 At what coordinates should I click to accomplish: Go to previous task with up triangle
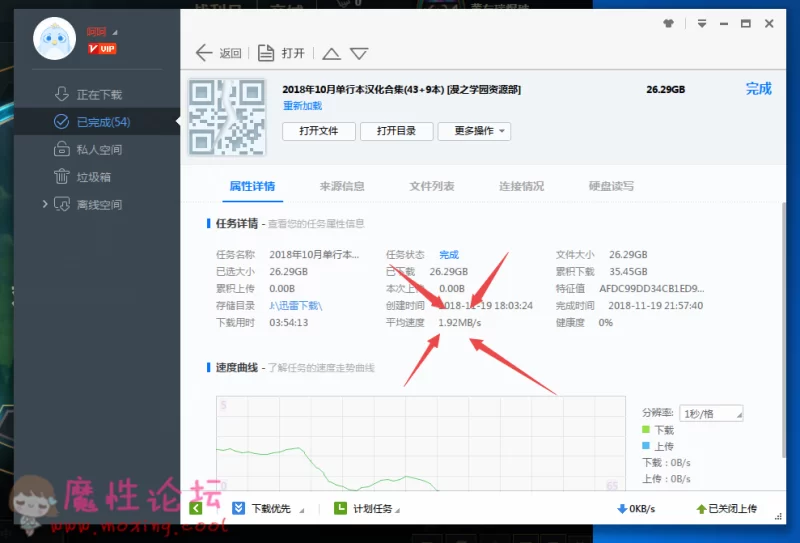coord(331,54)
